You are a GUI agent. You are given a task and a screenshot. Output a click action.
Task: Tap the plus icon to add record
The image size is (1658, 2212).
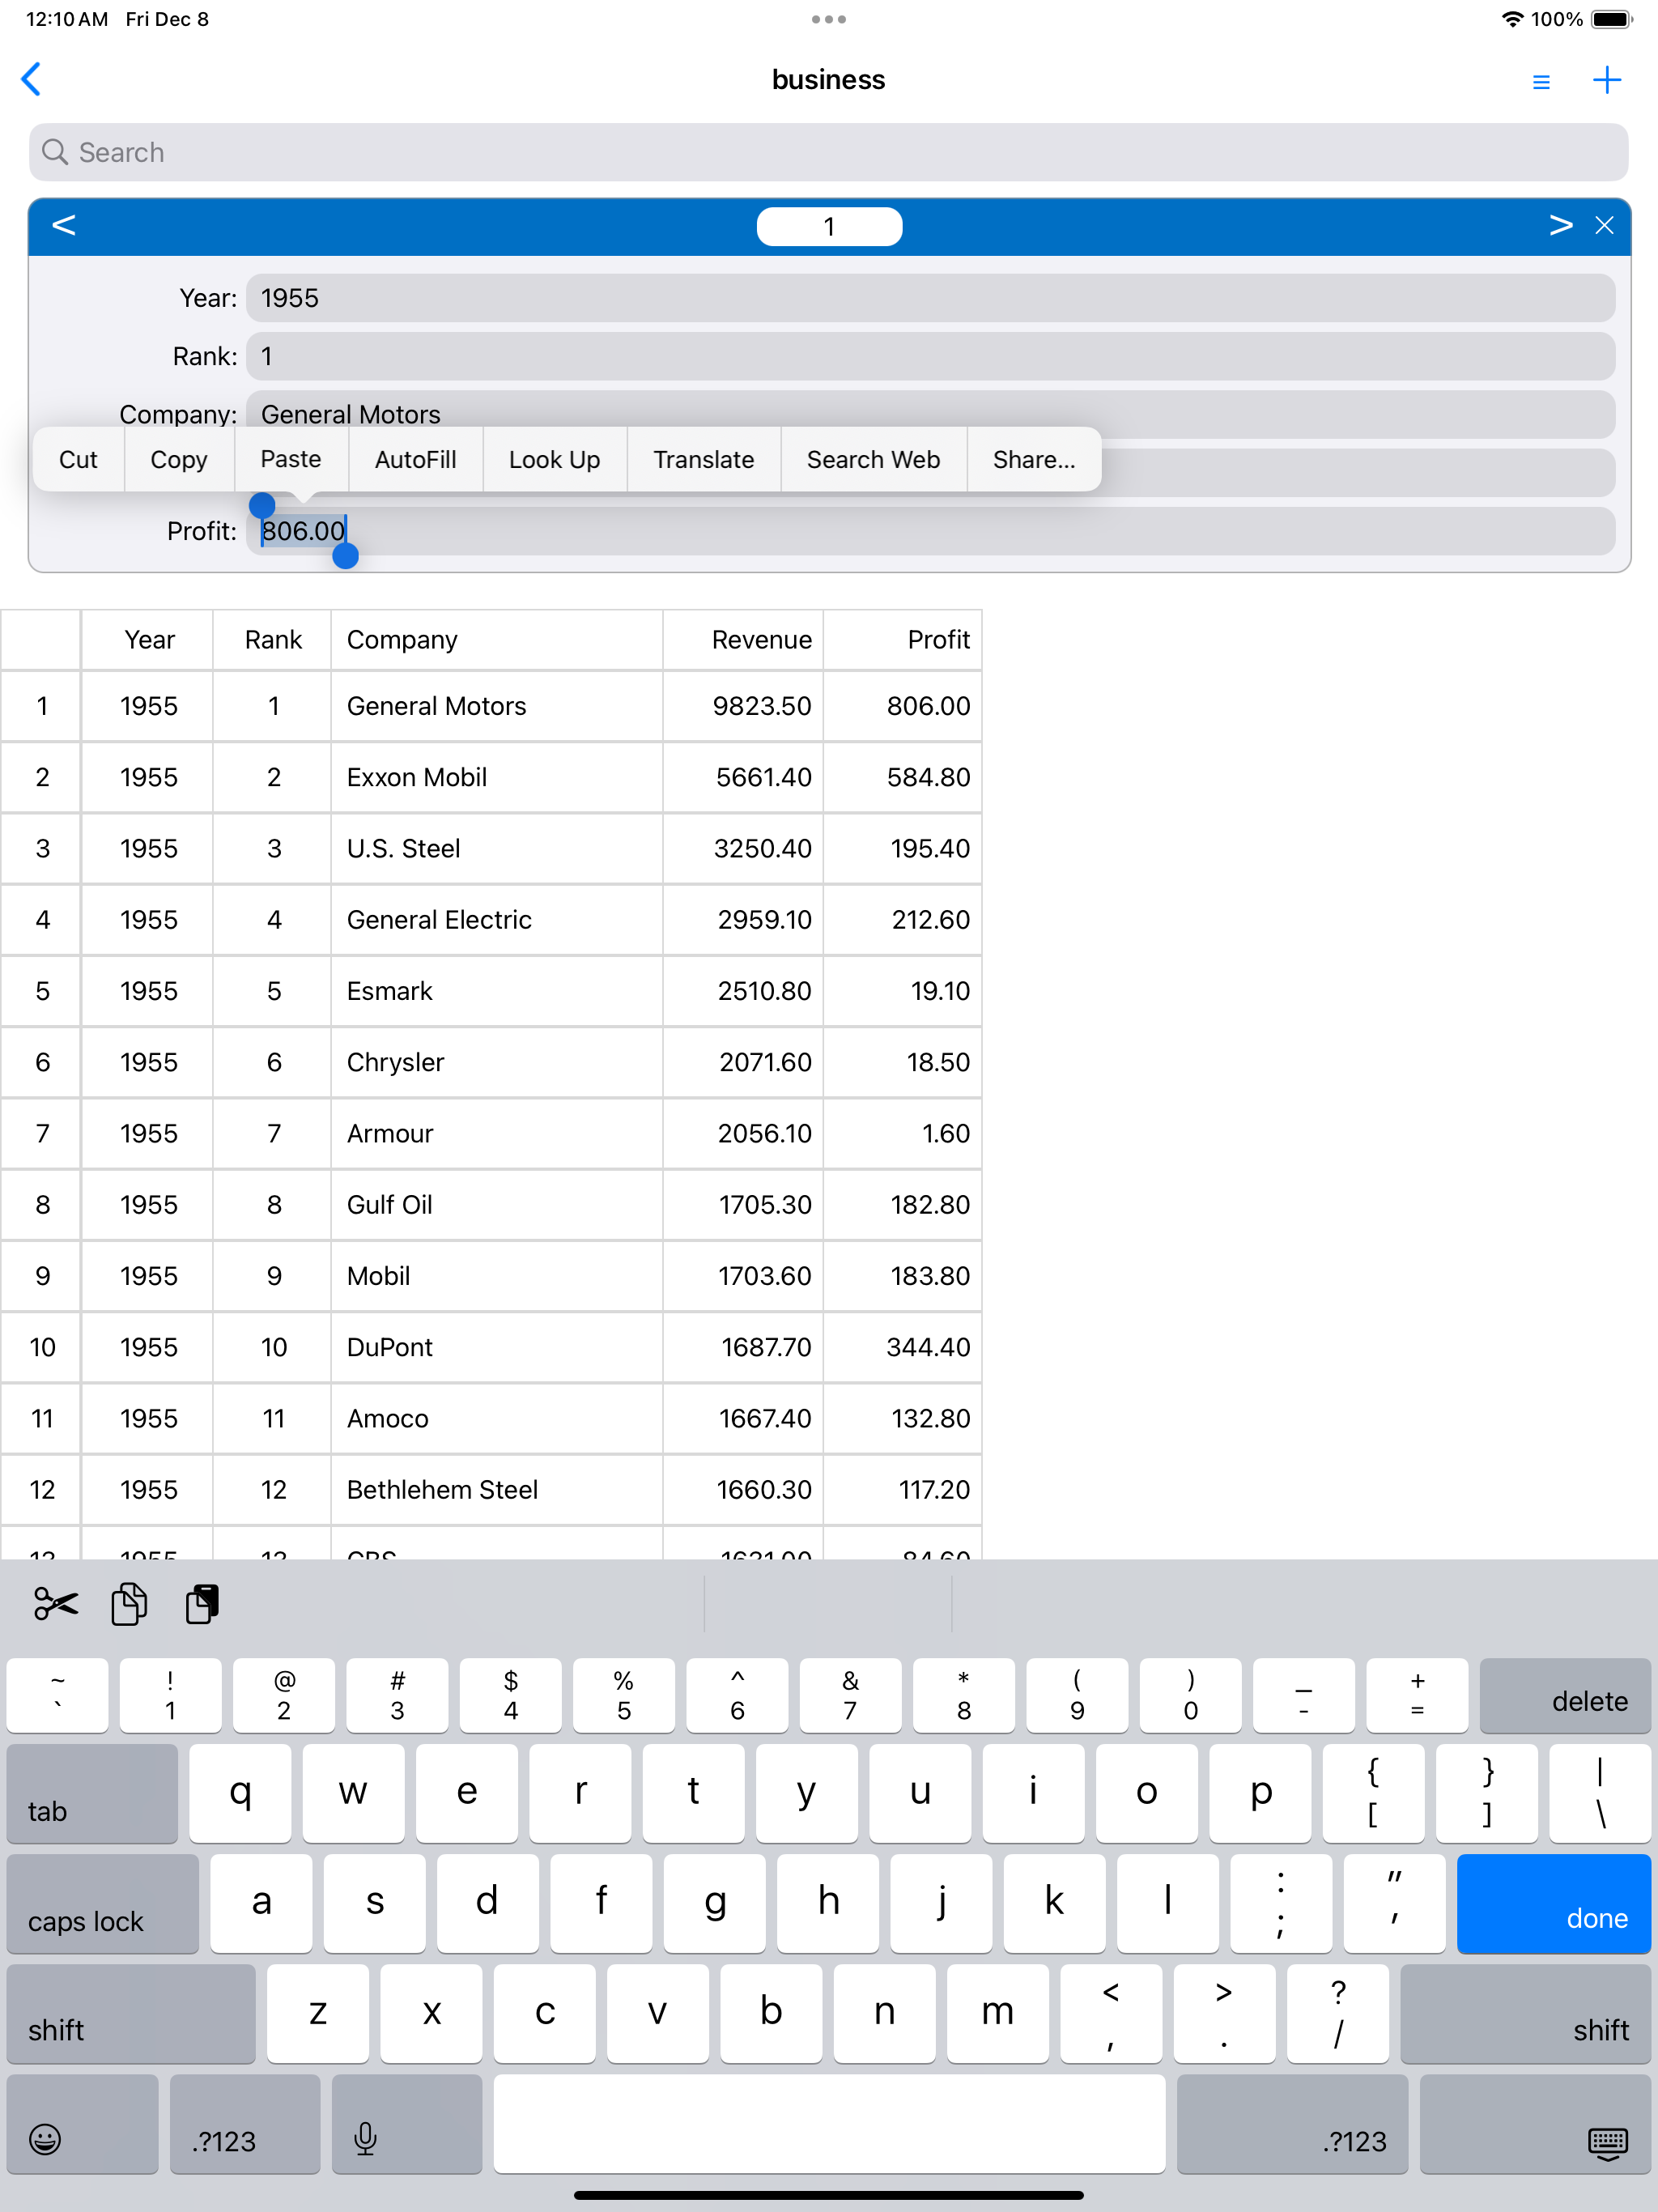click(x=1606, y=79)
